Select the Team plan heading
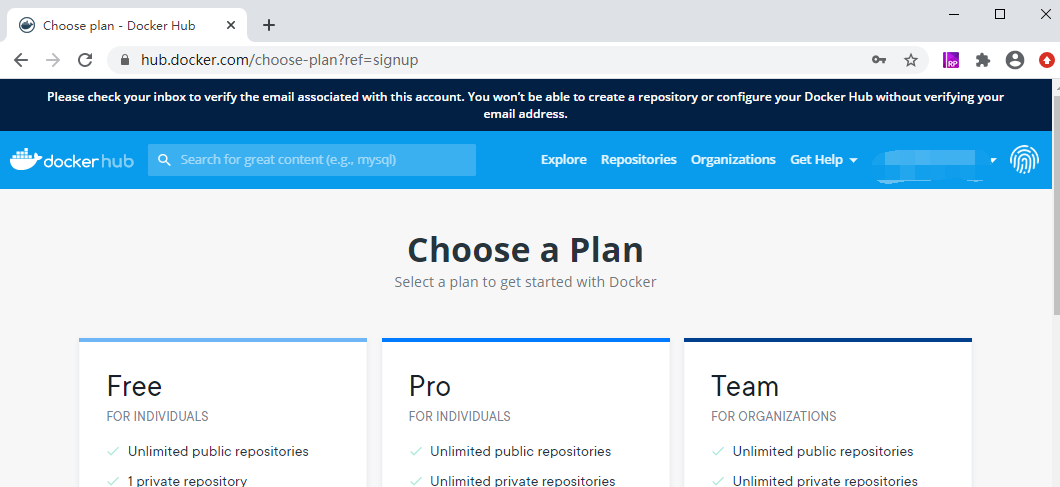The image size is (1060, 487). [745, 386]
